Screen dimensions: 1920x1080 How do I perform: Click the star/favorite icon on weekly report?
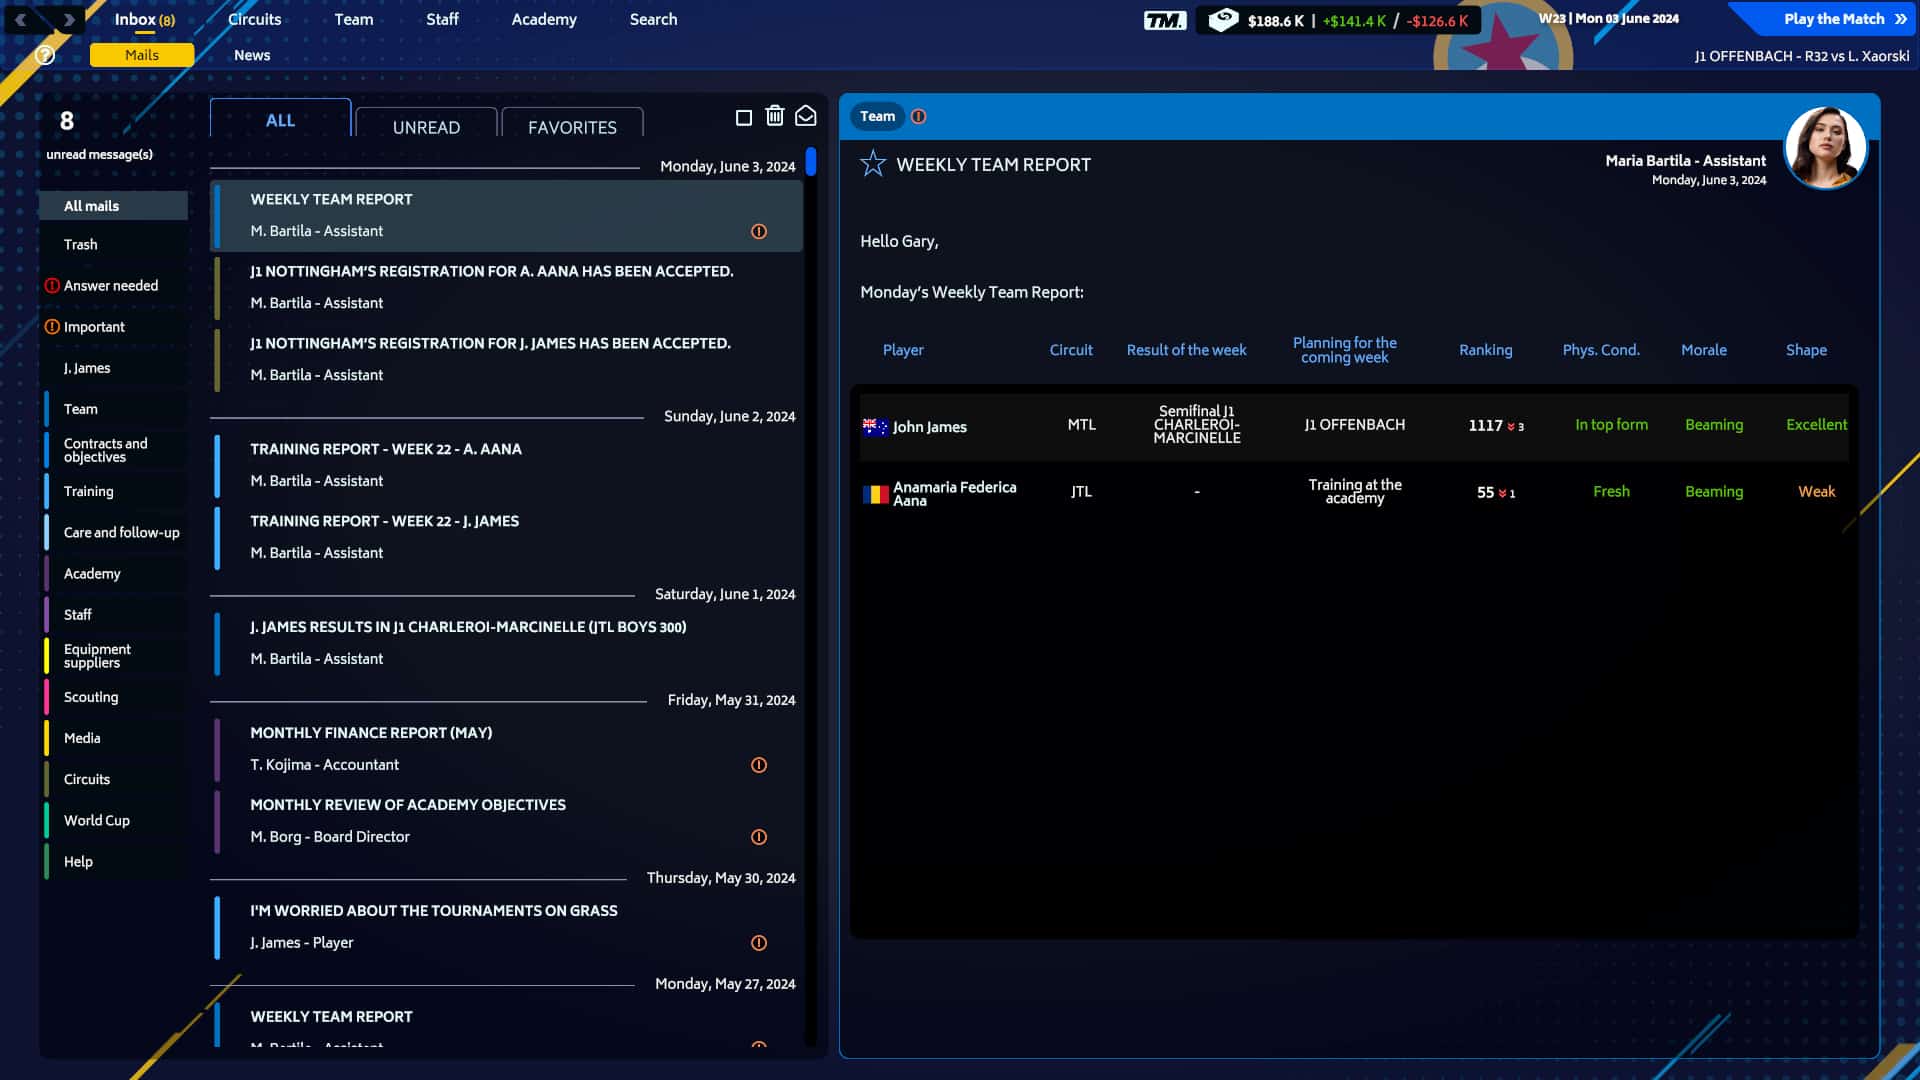pos(872,162)
